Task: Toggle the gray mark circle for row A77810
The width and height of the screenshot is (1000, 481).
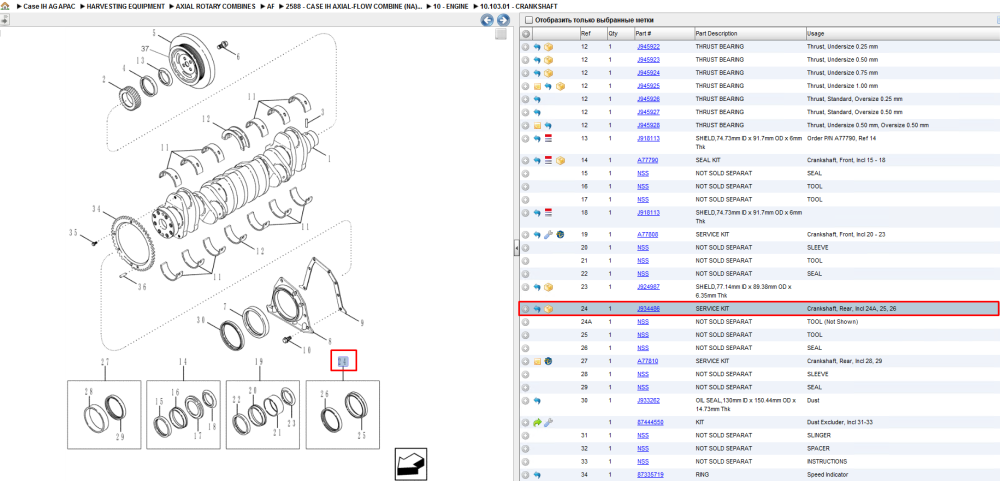Action: 526,361
